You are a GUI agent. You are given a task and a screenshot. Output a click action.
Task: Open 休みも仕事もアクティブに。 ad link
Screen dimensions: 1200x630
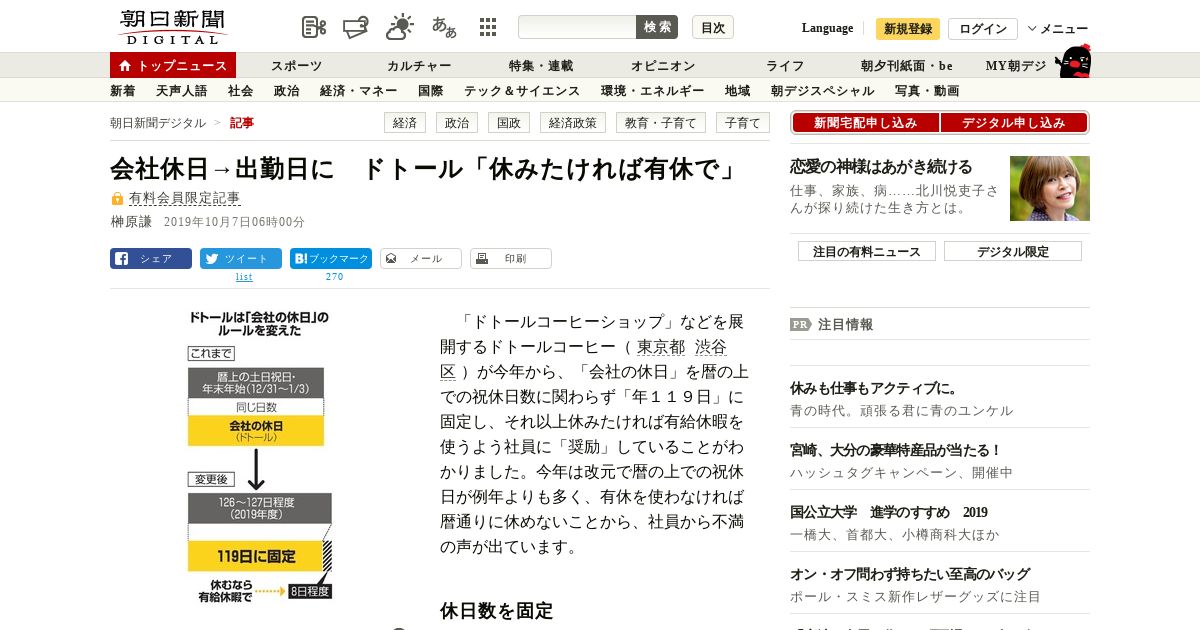pos(874,388)
